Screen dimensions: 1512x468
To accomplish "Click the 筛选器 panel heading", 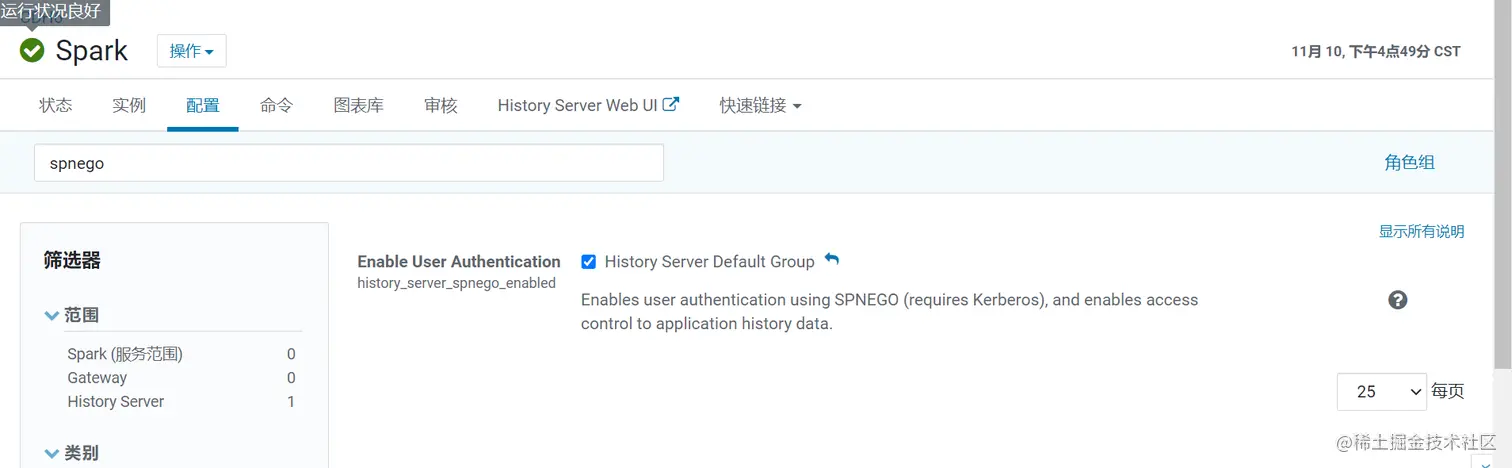I will [x=72, y=261].
